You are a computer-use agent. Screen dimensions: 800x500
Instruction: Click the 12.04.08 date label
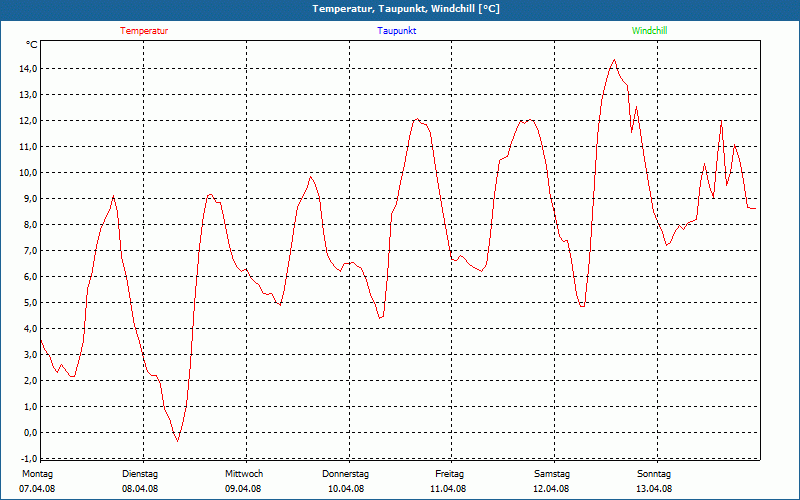(x=551, y=489)
